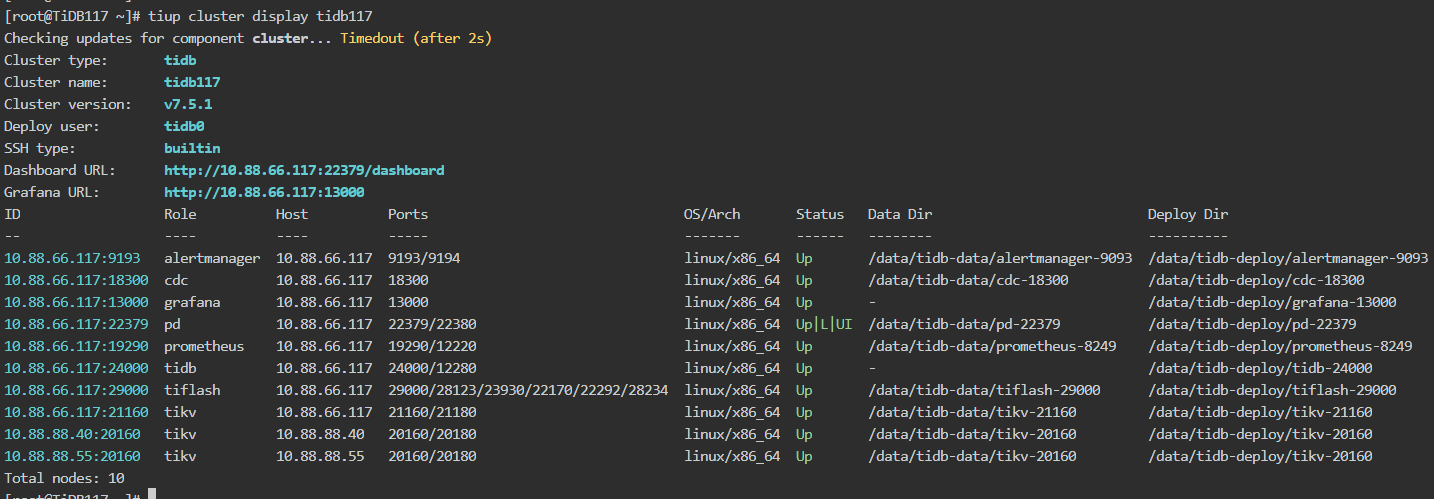Click data dir /data/tidb-data/prometheus-8249
The image size is (1434, 499).
tap(992, 346)
